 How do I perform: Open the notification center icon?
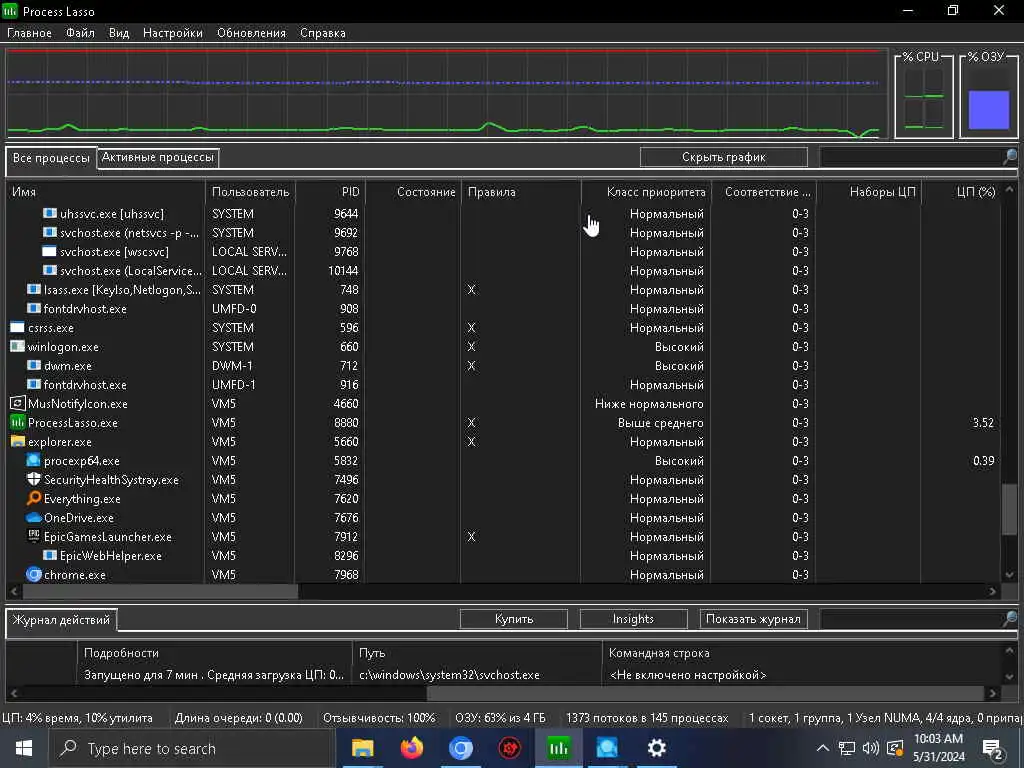point(993,748)
